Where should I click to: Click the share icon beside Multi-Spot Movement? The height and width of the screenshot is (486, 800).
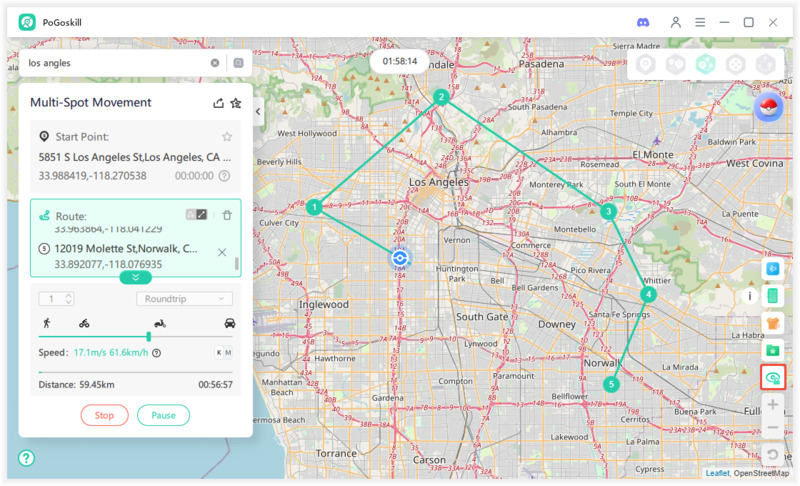219,103
